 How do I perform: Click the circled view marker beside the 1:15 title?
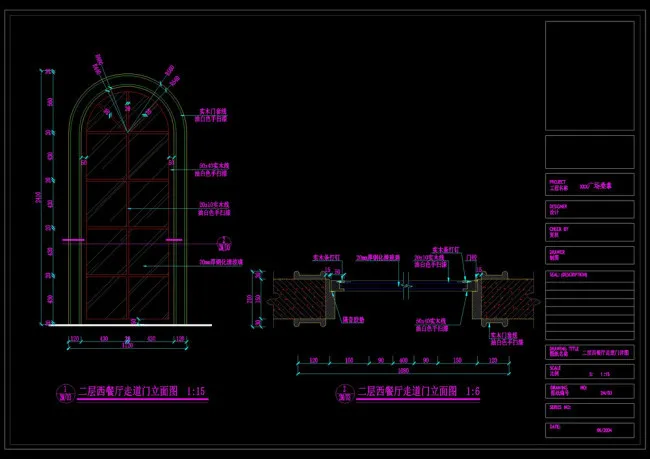(x=64, y=393)
